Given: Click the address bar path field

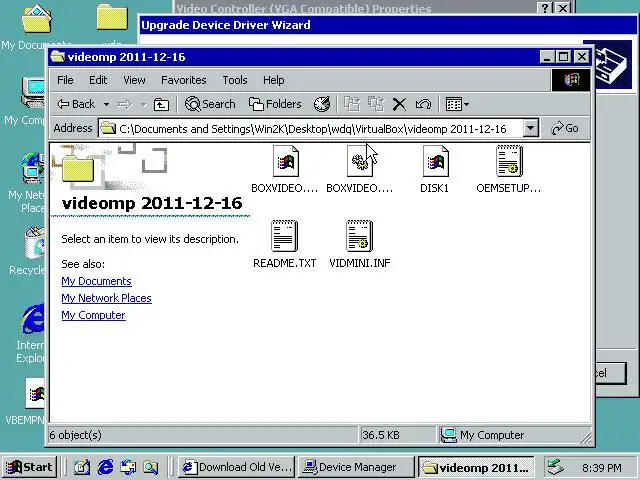Looking at the screenshot, I should point(311,129).
